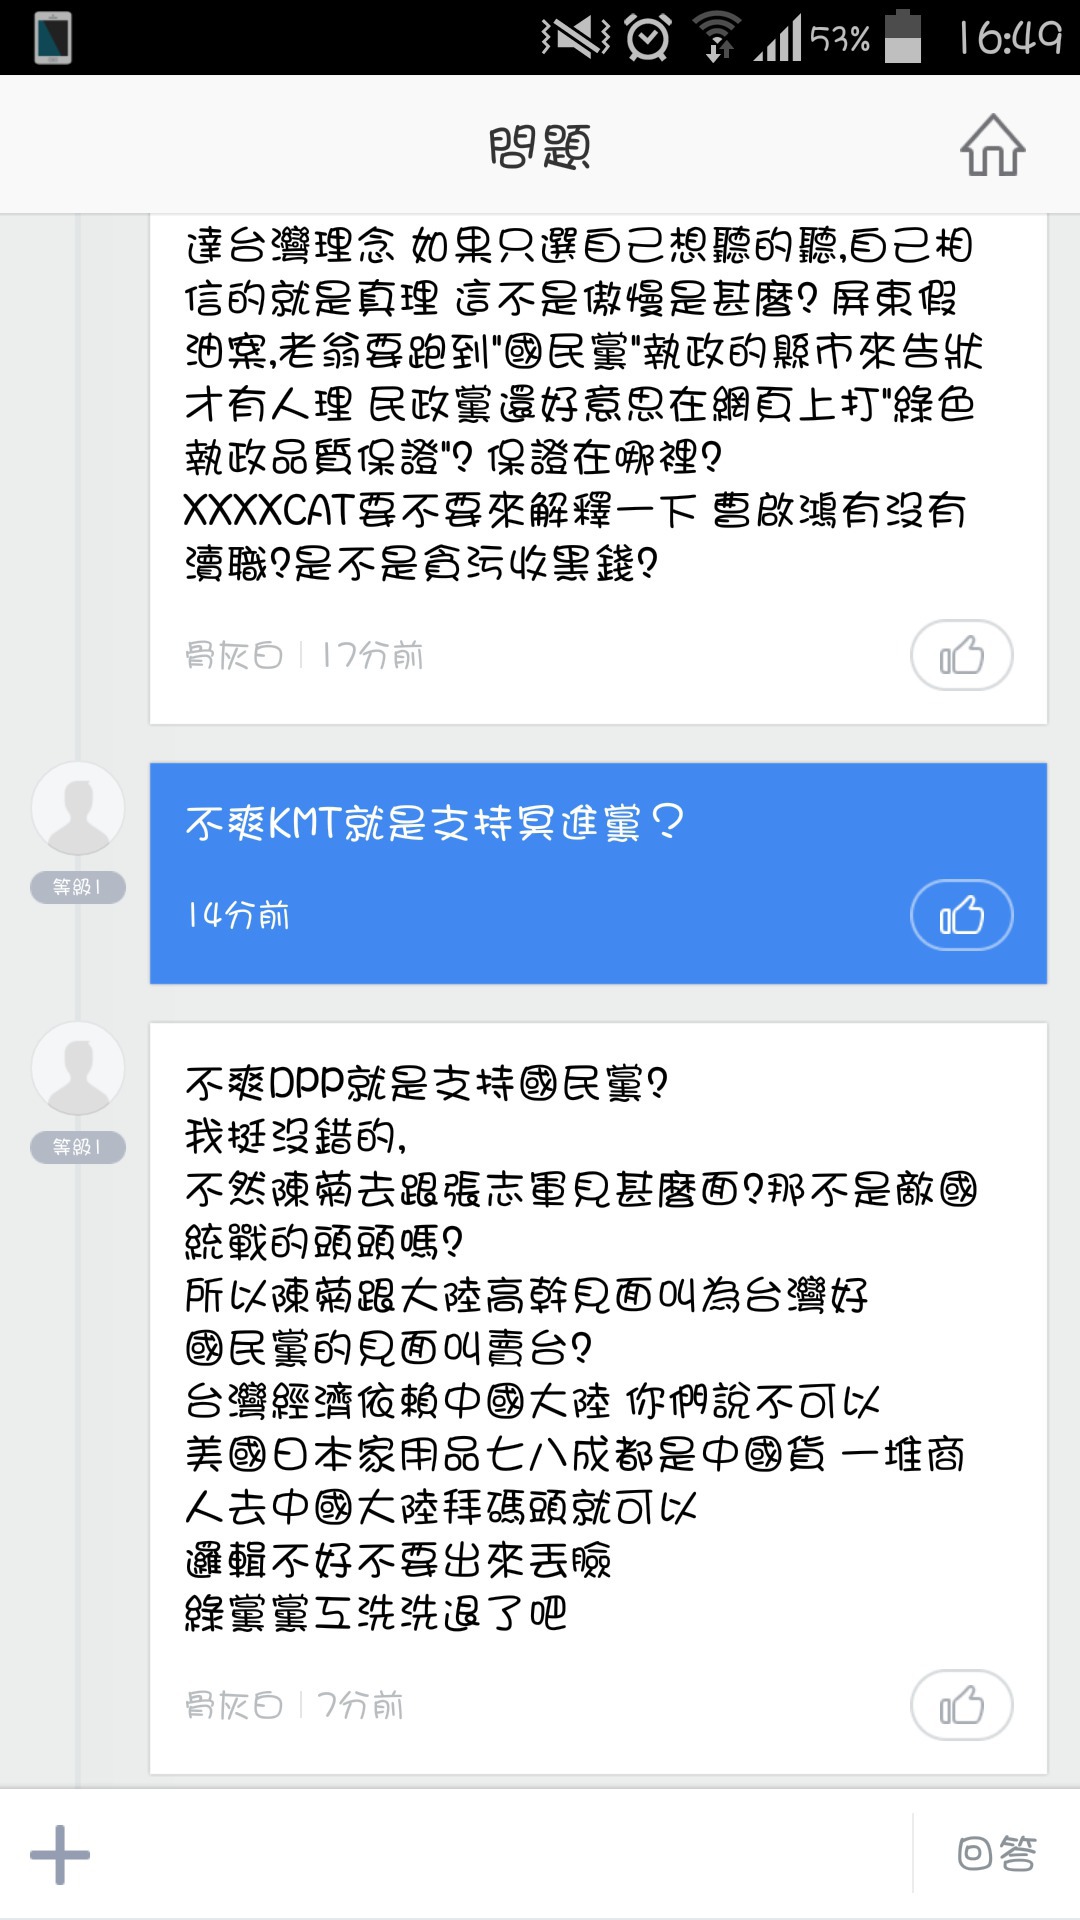Viewport: 1080px width, 1920px height.
Task: Tap the phone notification icon top left
Action: pos(52,38)
